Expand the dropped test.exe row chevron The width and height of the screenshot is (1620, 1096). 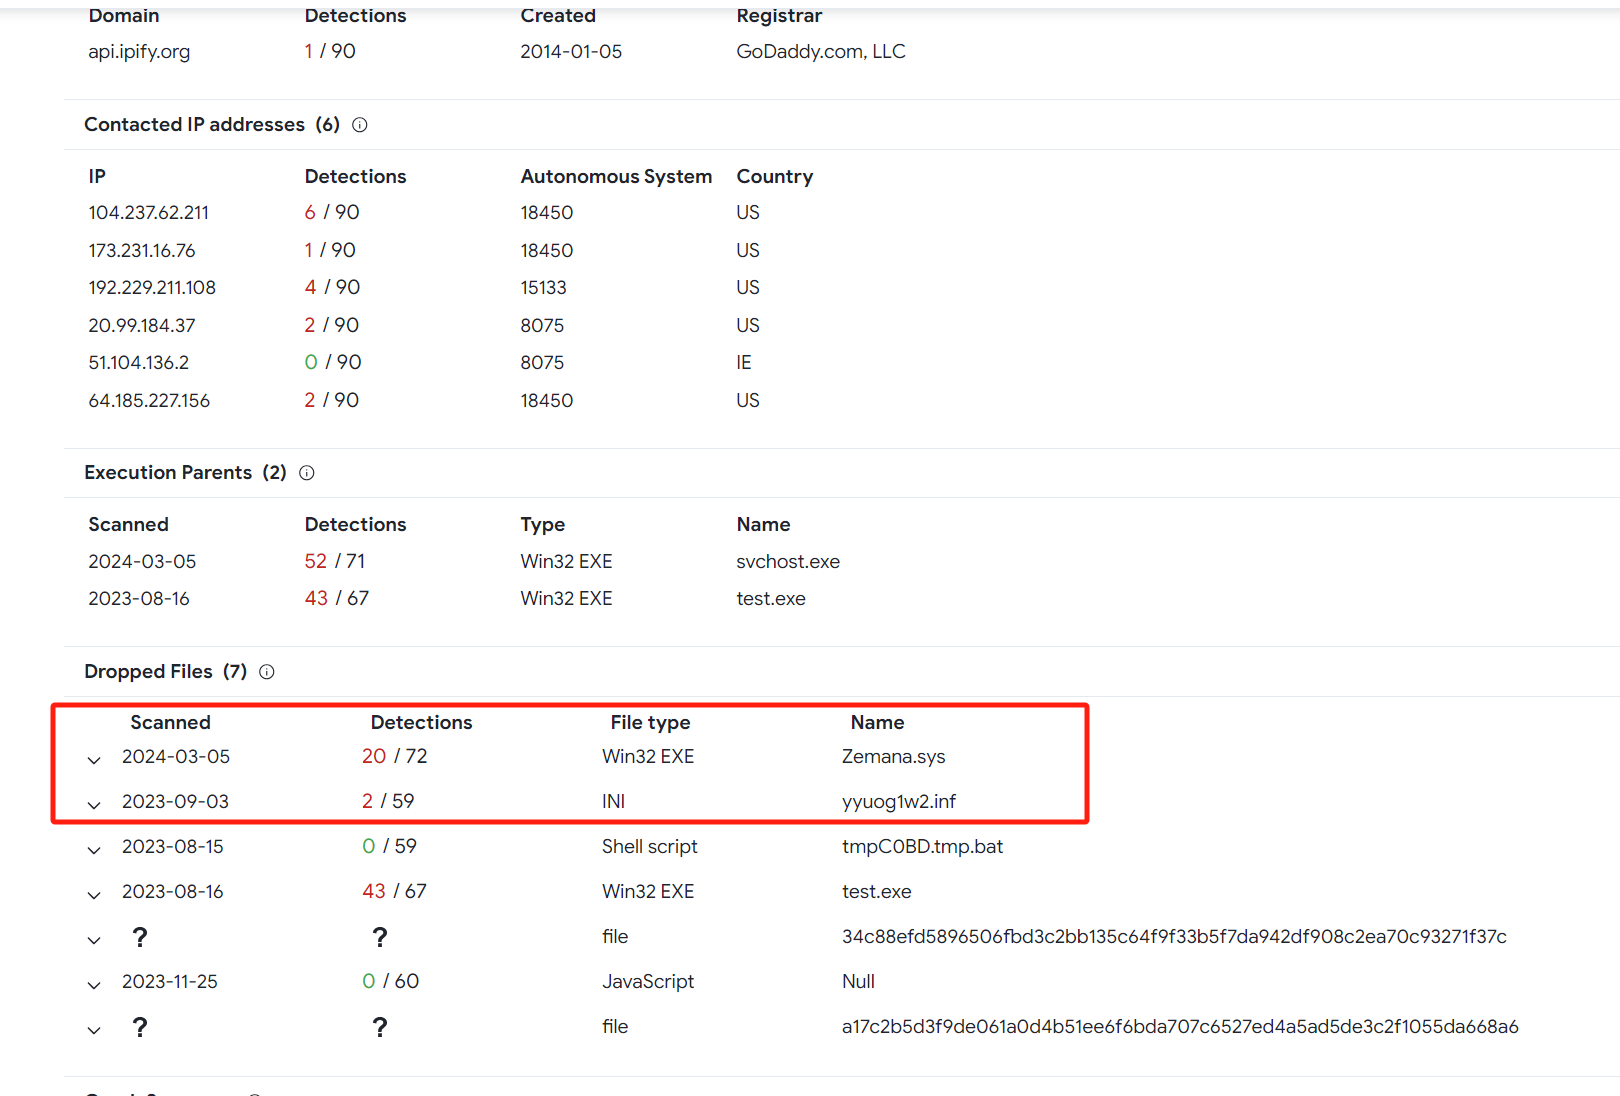pyautogui.click(x=94, y=895)
